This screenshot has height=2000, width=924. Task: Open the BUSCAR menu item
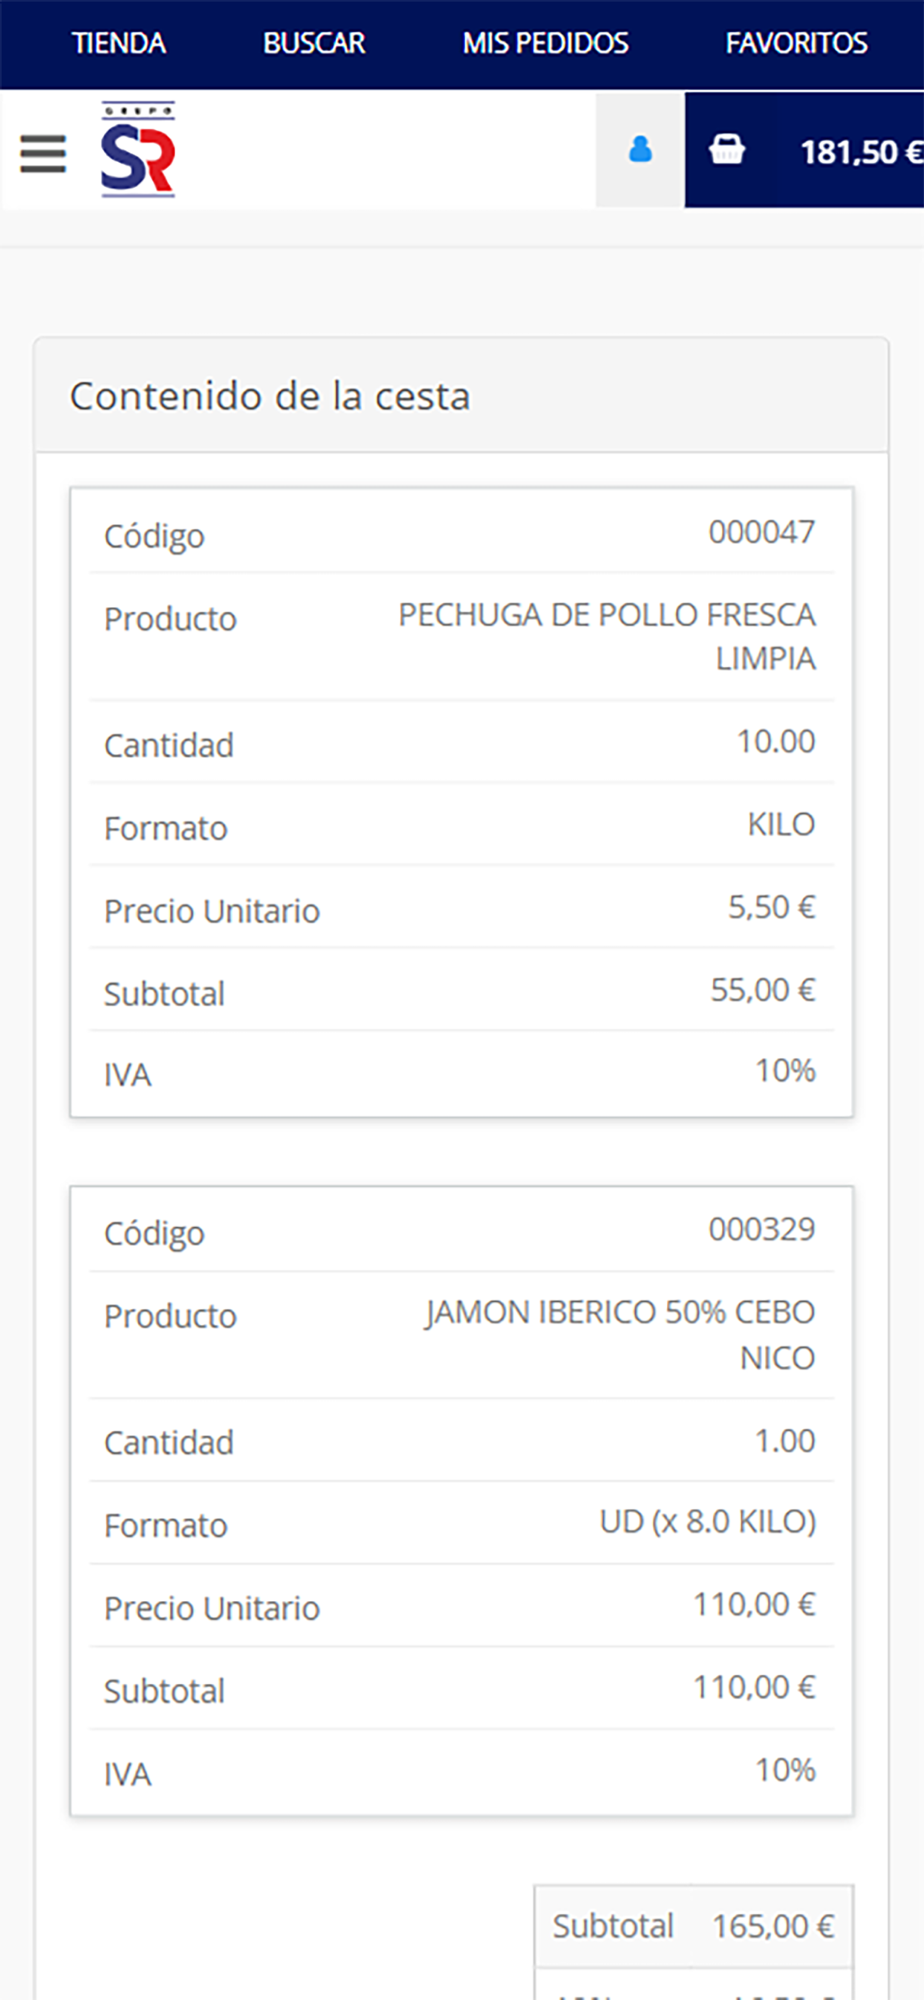coord(314,44)
